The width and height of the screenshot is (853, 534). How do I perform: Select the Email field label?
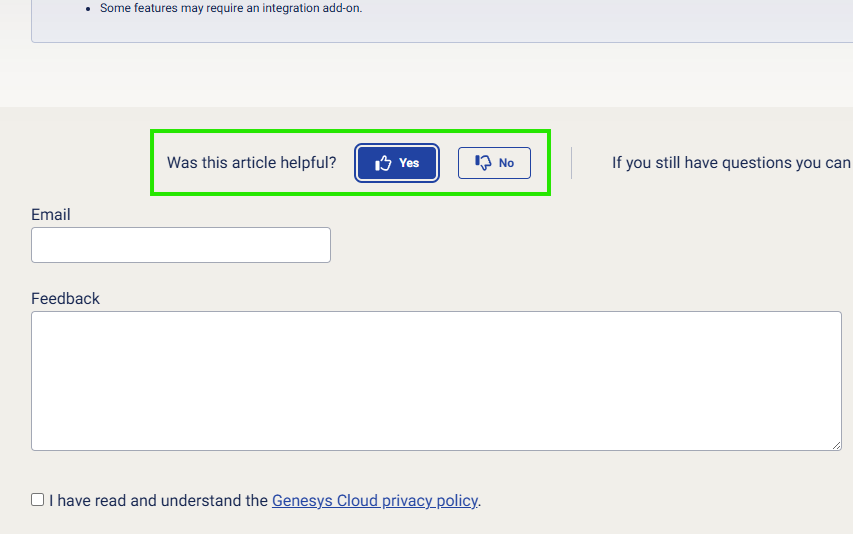pyautogui.click(x=51, y=215)
